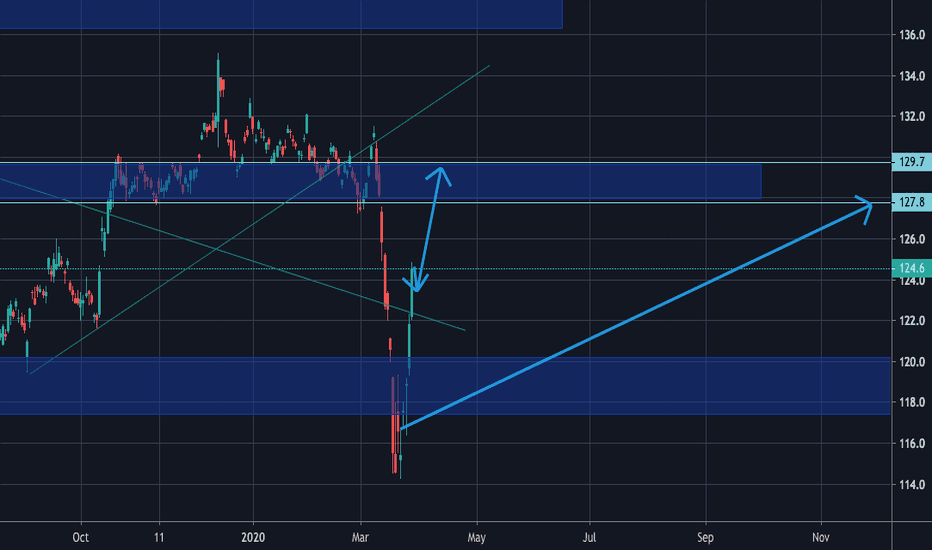Click the 136.0 price axis value
This screenshot has width=932, height=550.
(x=912, y=35)
